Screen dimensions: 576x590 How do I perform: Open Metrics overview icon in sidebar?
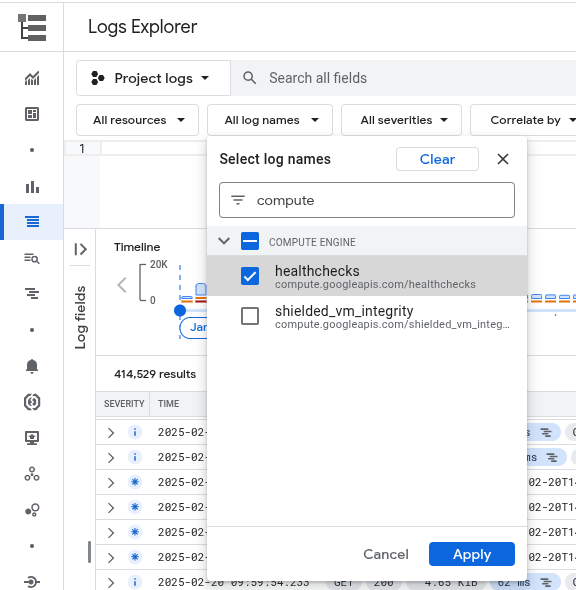[32, 78]
